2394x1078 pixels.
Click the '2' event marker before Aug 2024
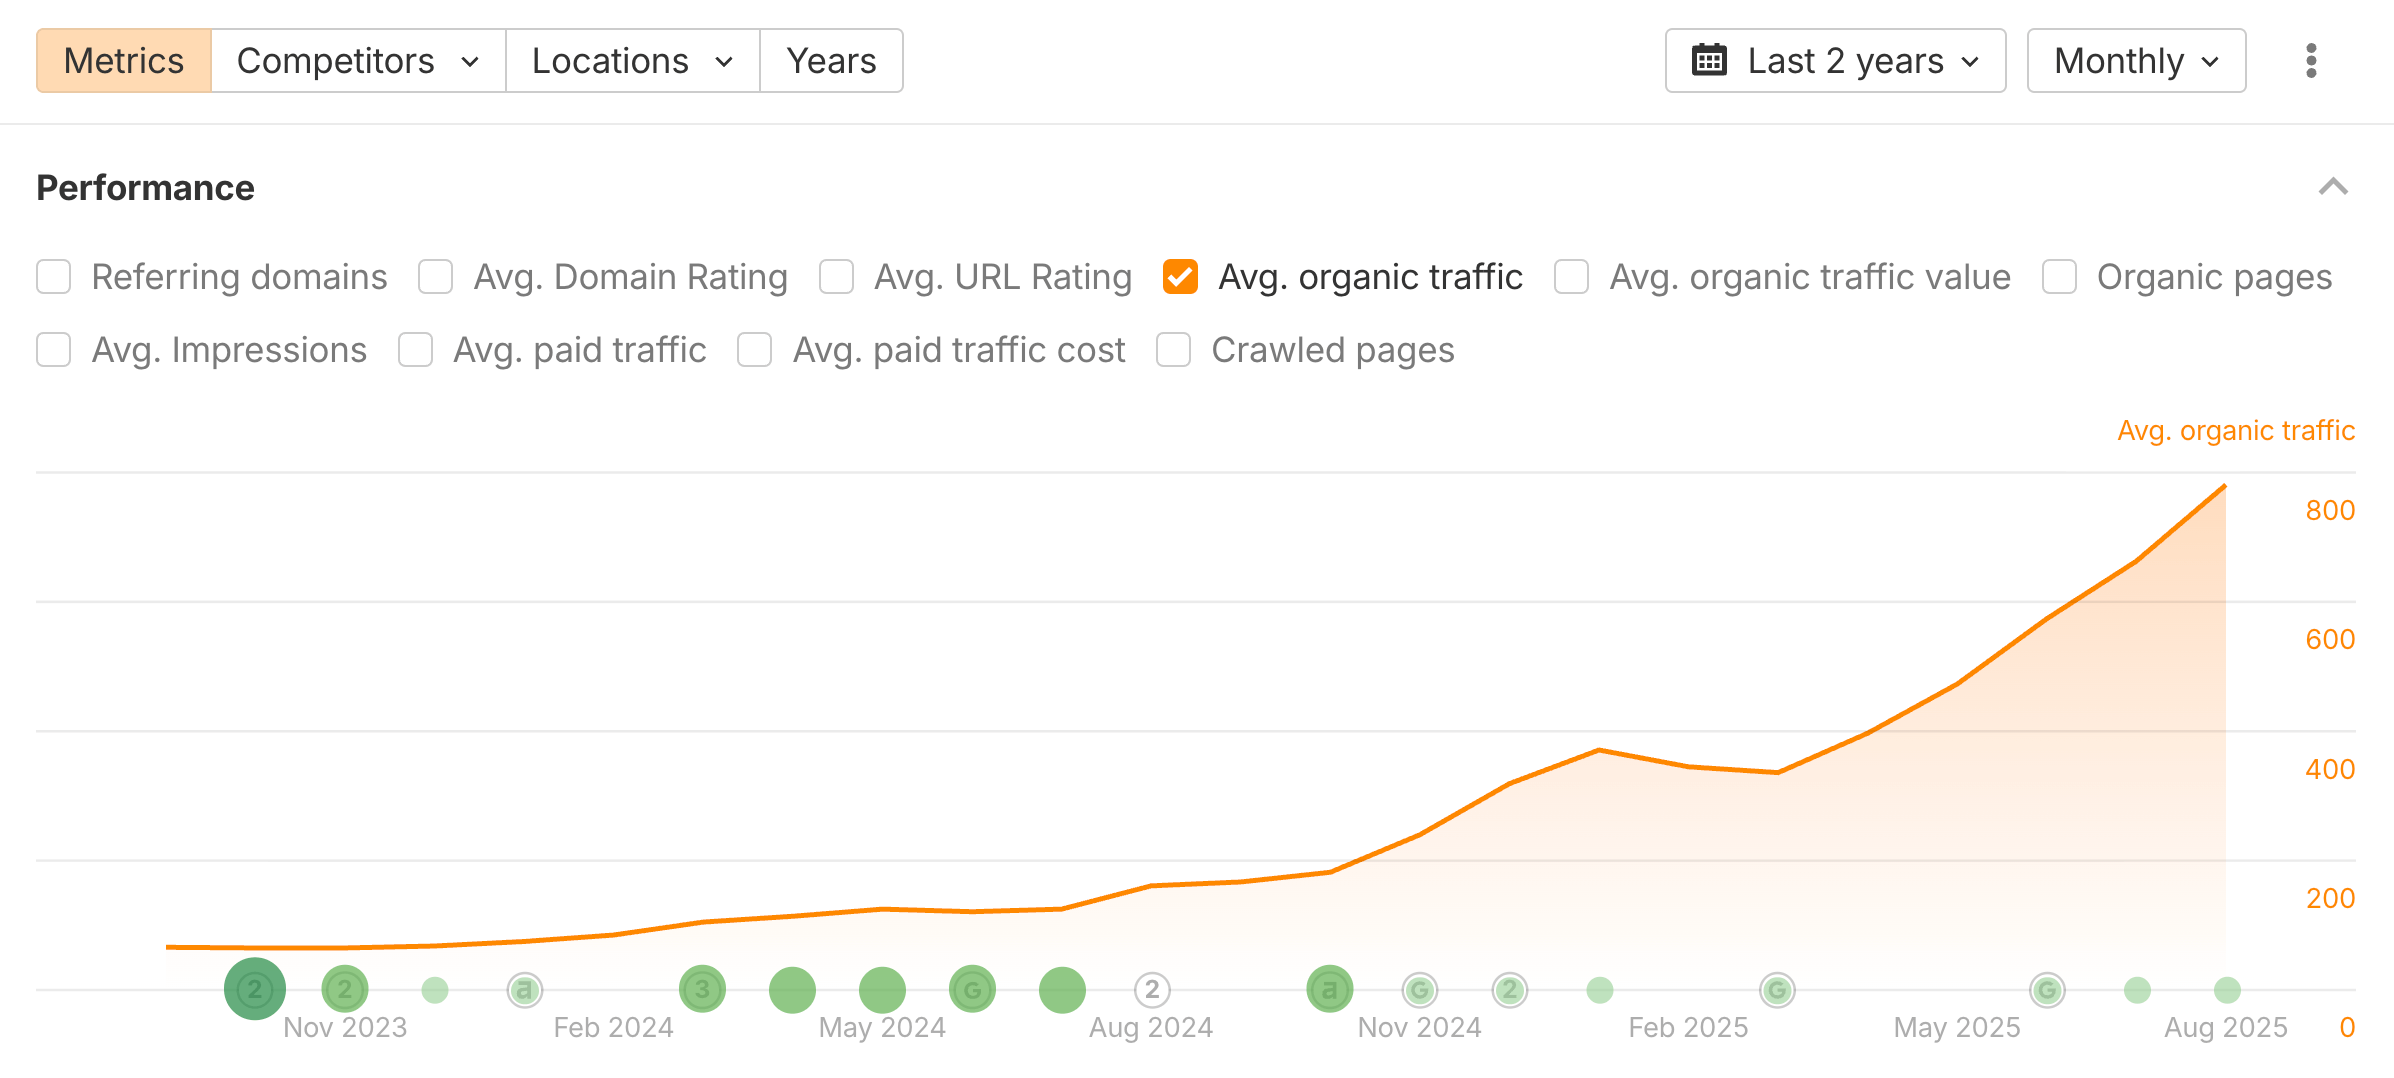1151,988
